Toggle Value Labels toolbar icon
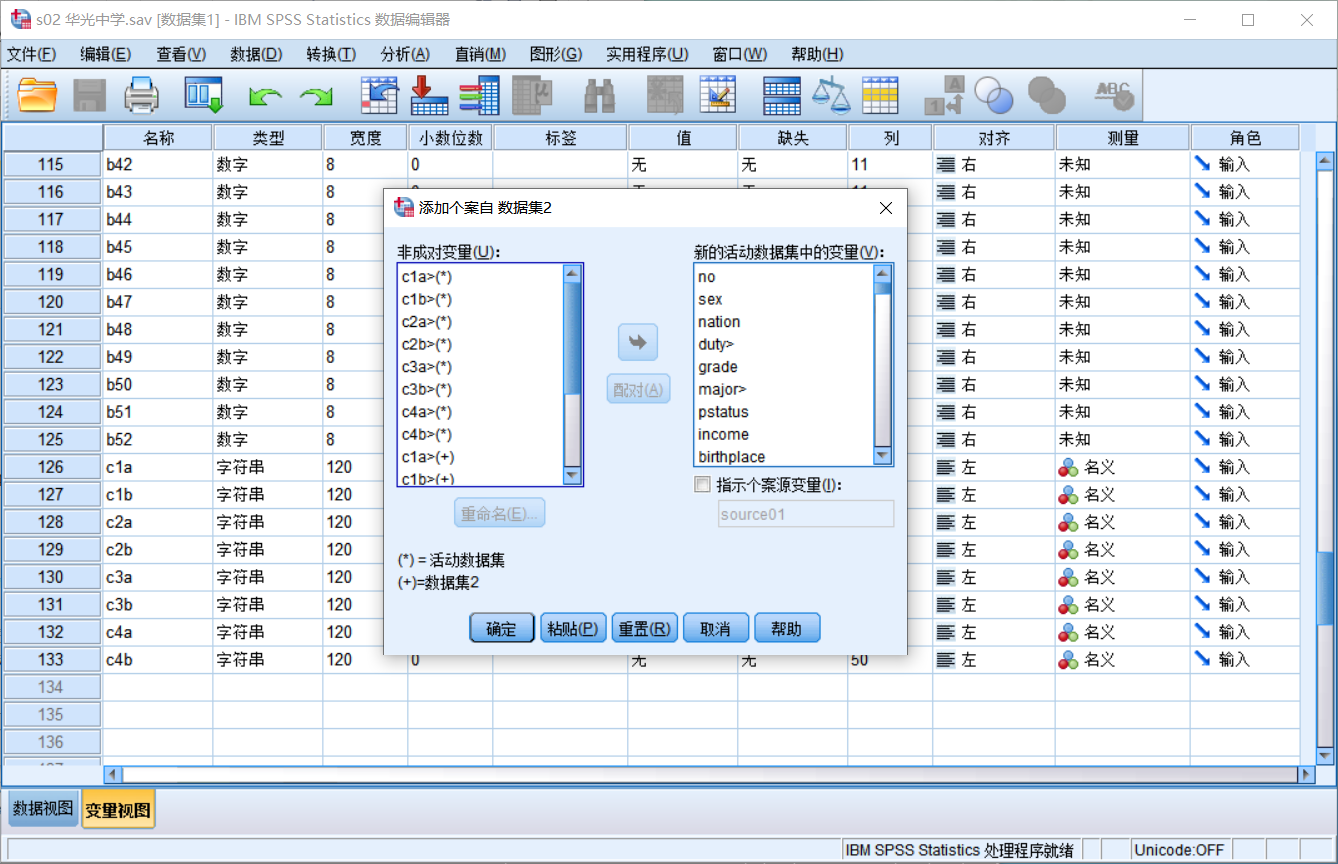Screen dimensions: 1338x864 point(944,95)
